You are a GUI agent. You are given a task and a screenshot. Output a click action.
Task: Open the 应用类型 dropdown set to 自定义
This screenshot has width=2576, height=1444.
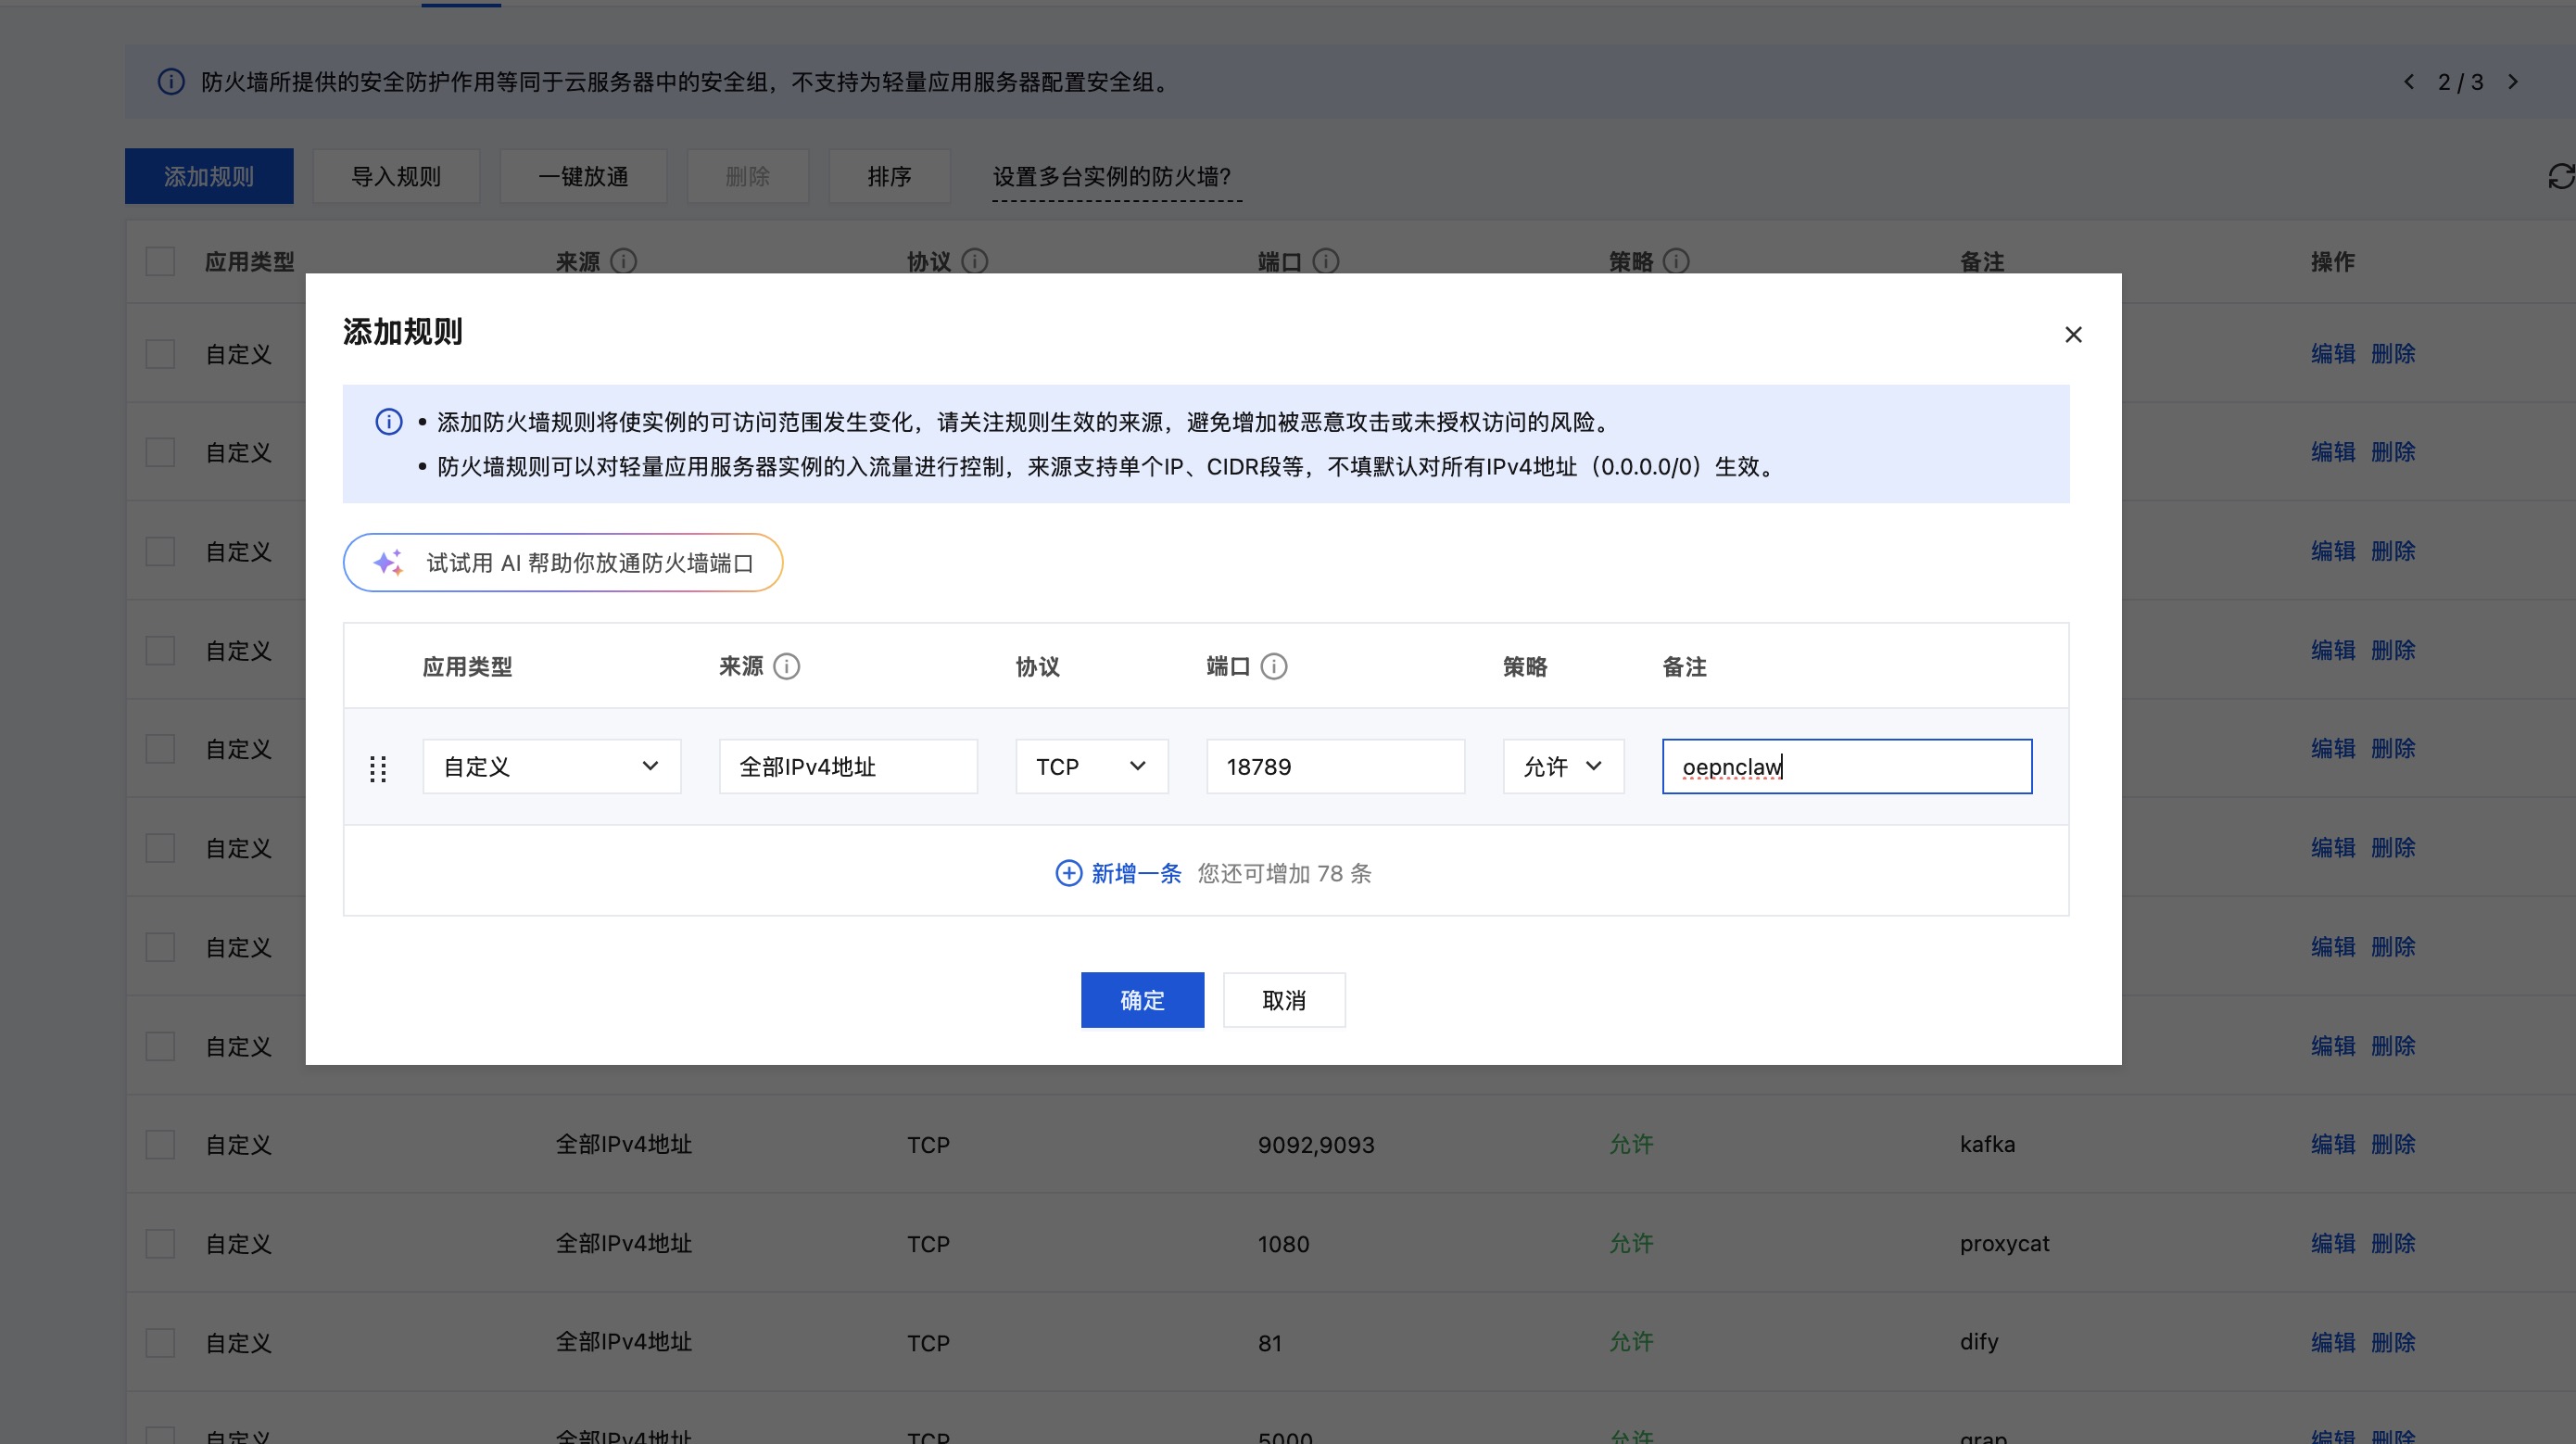(x=551, y=766)
